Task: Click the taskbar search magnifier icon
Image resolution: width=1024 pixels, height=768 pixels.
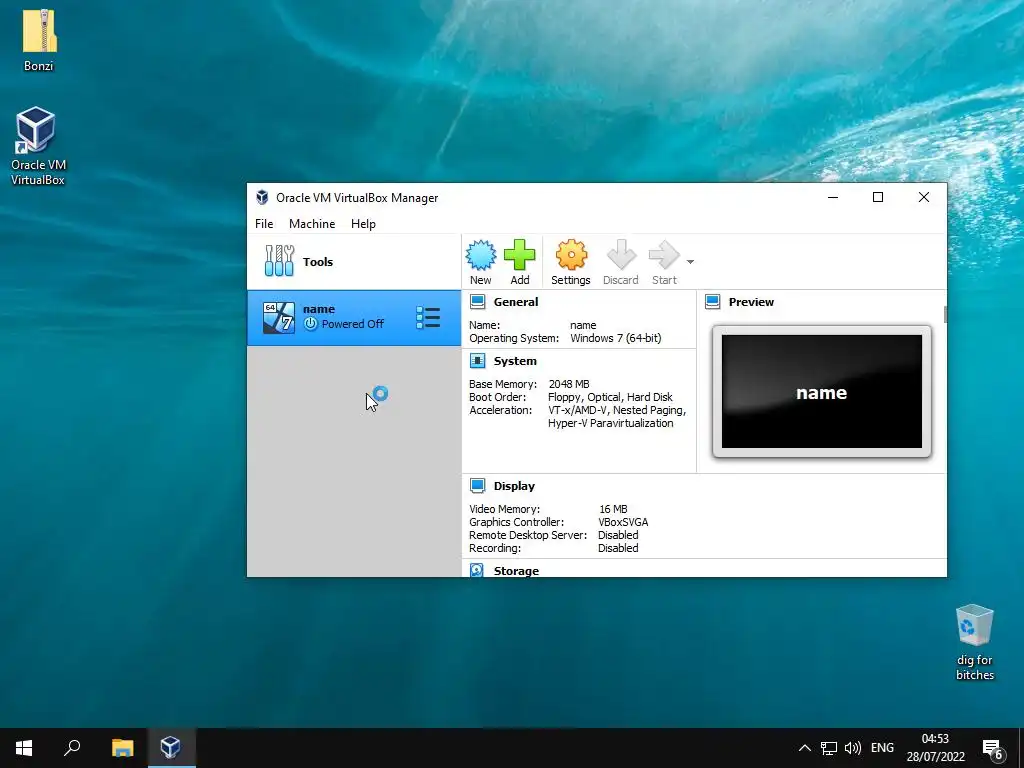Action: coord(72,748)
